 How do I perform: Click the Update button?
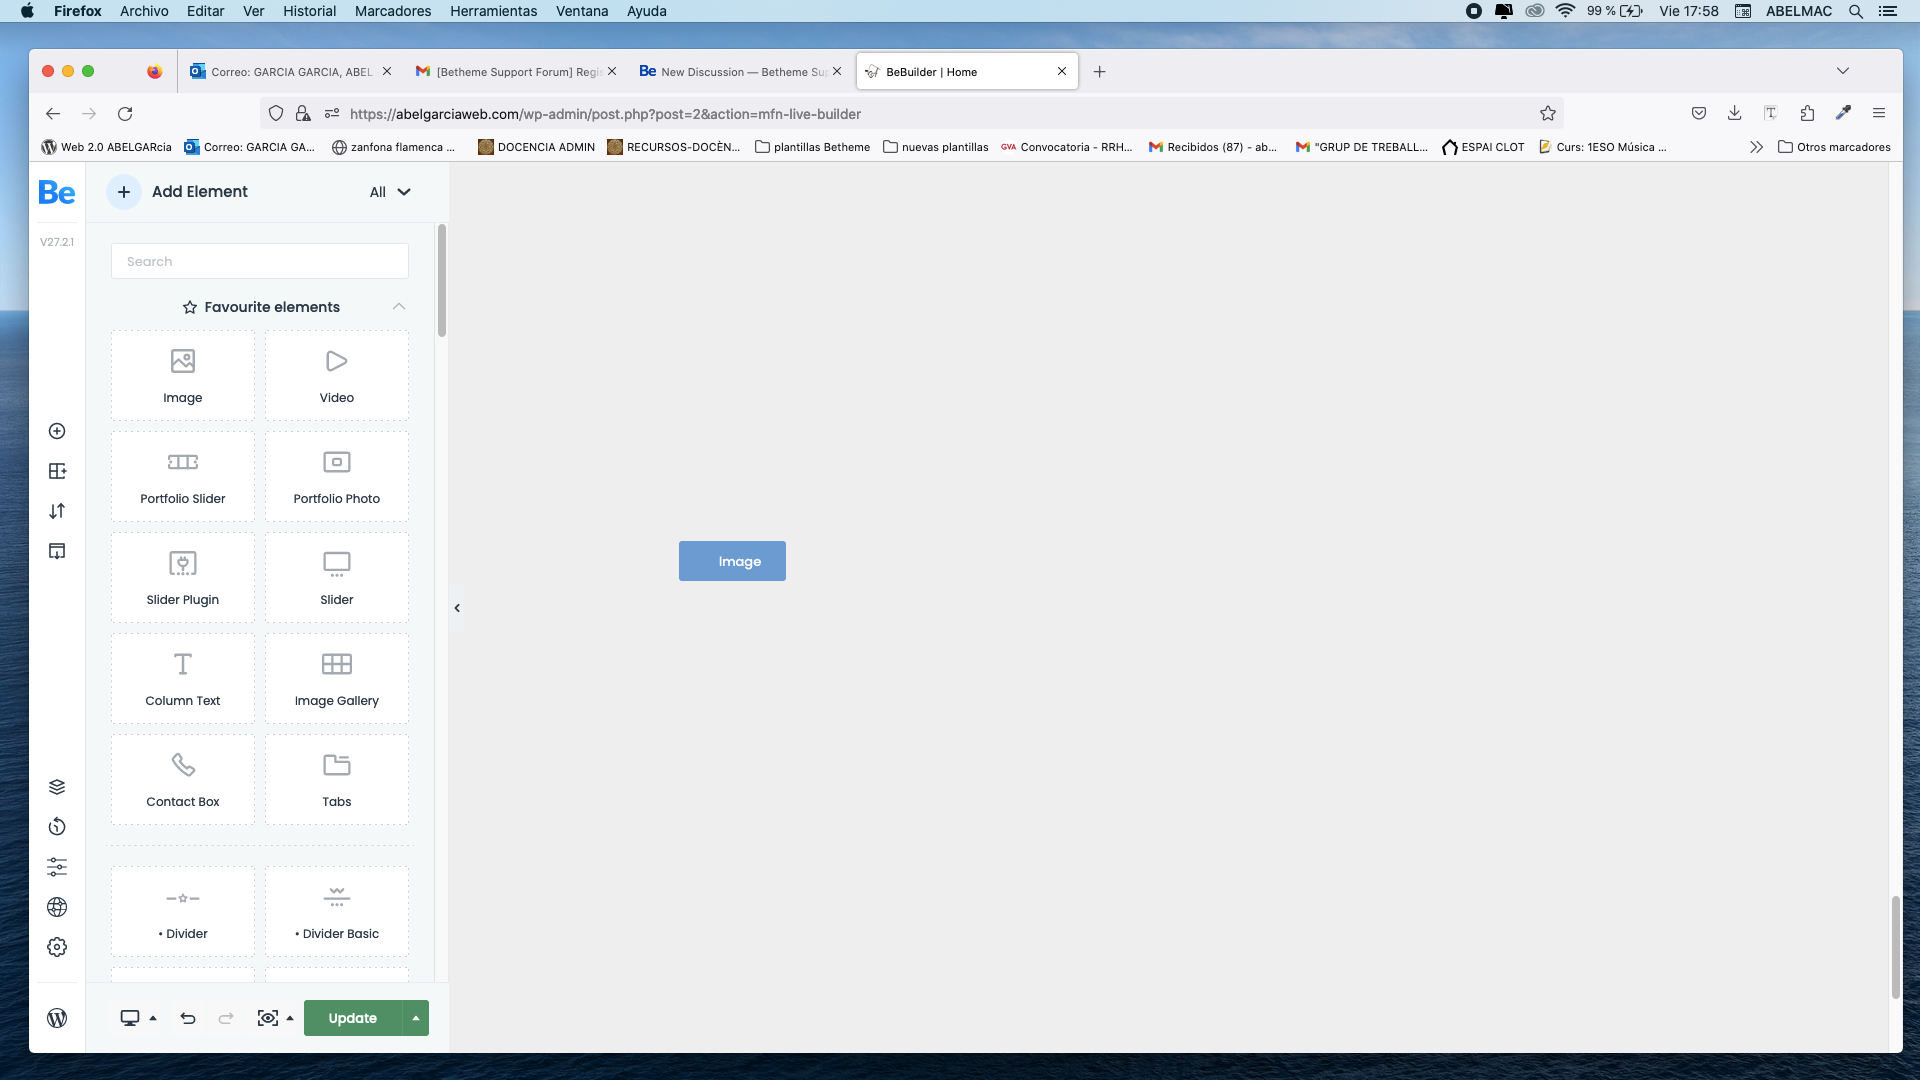tap(352, 1018)
